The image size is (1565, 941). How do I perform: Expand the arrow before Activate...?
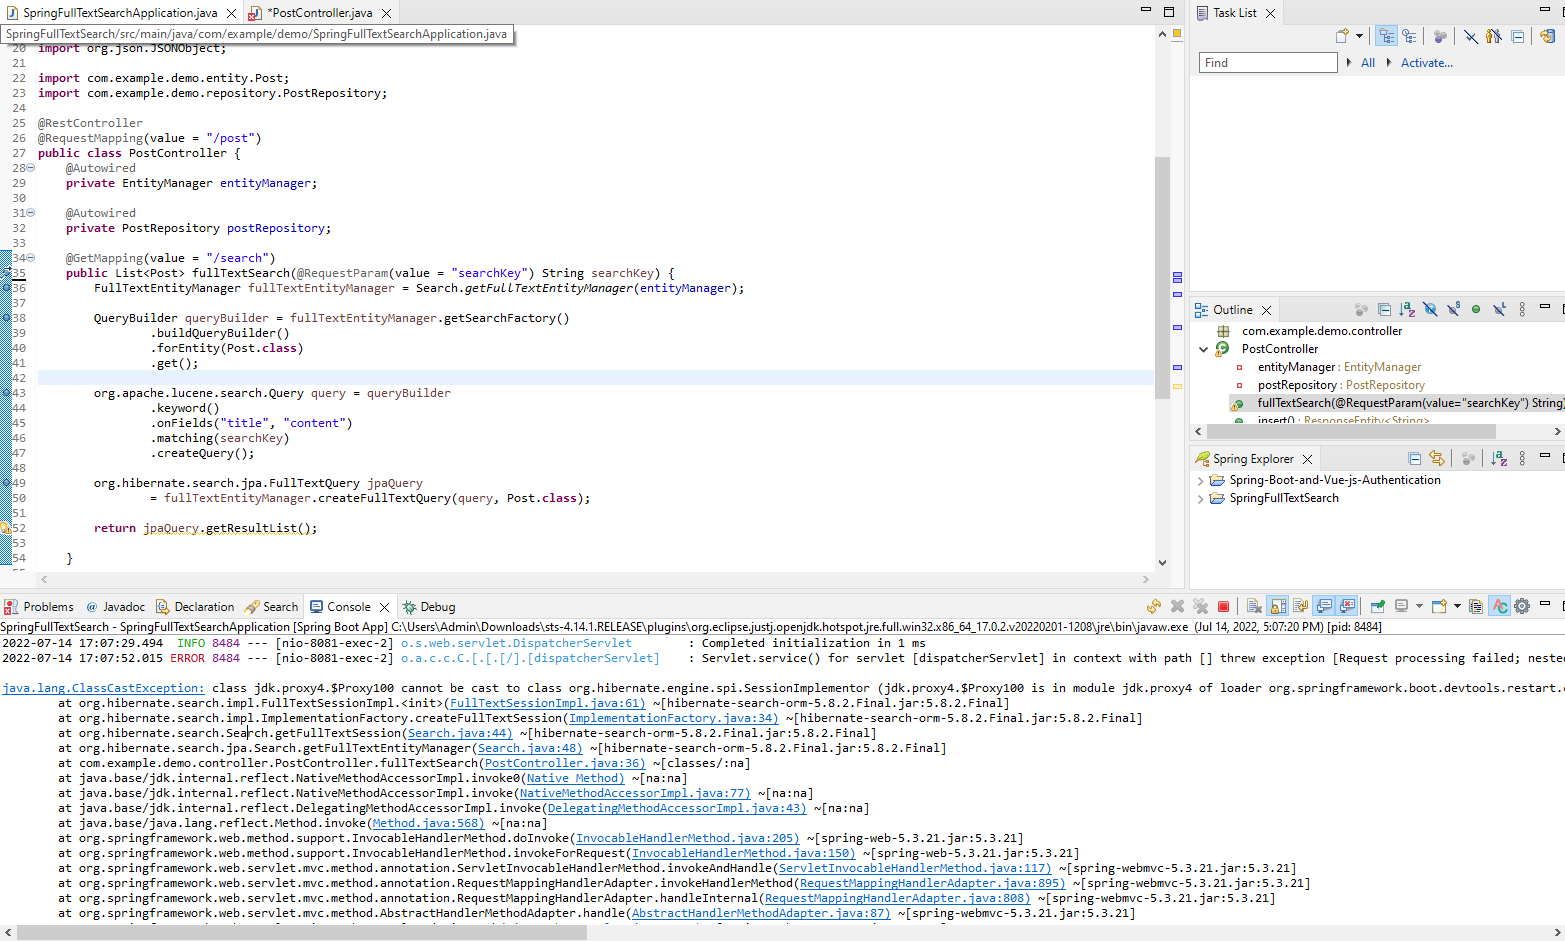tap(1389, 62)
